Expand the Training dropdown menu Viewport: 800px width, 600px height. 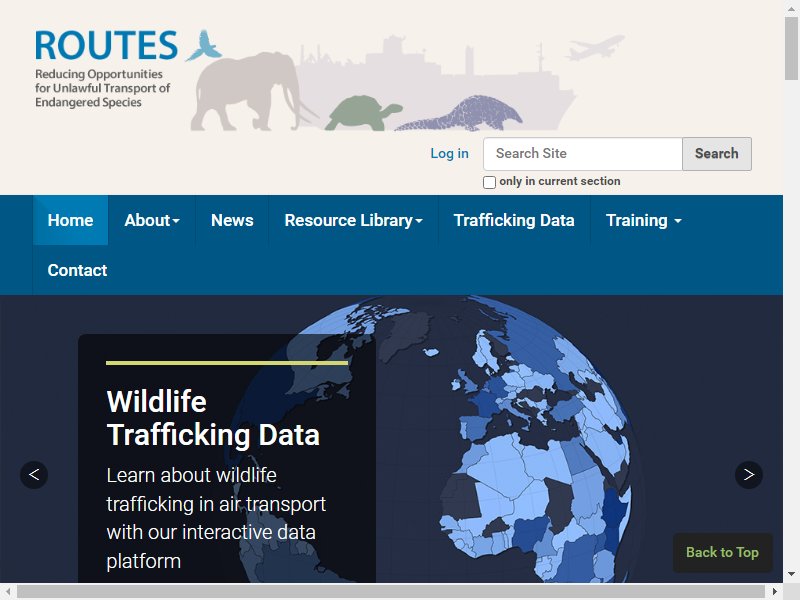click(x=643, y=220)
